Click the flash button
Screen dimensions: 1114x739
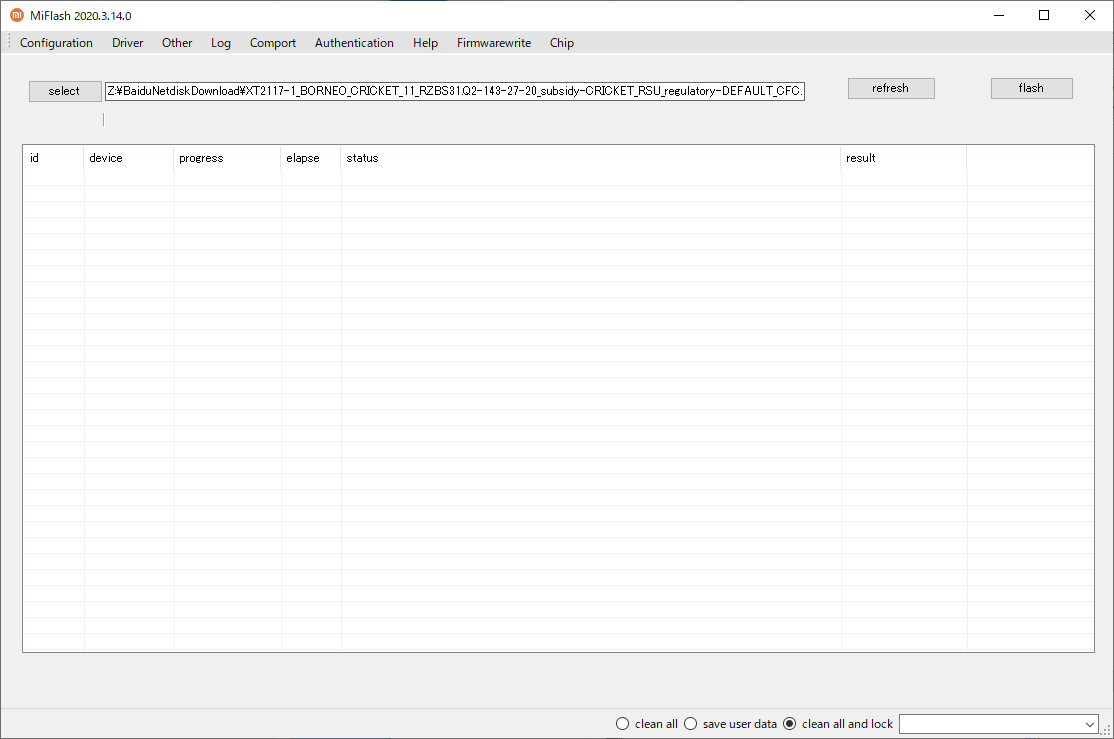(1032, 88)
